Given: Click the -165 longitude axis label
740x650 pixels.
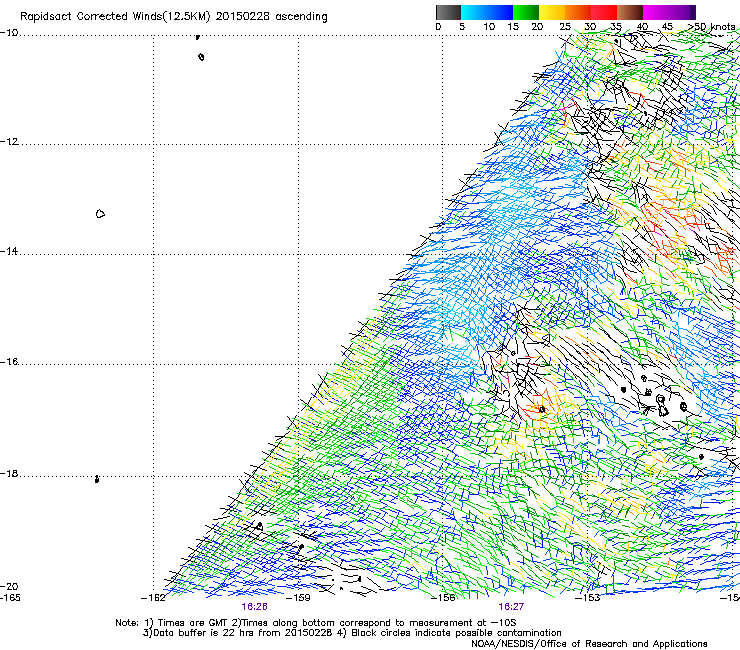Looking at the screenshot, I should (10, 598).
